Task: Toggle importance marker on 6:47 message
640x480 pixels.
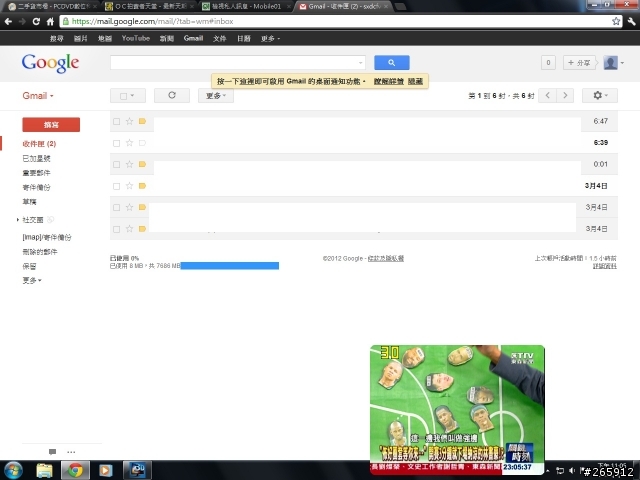Action: click(142, 121)
